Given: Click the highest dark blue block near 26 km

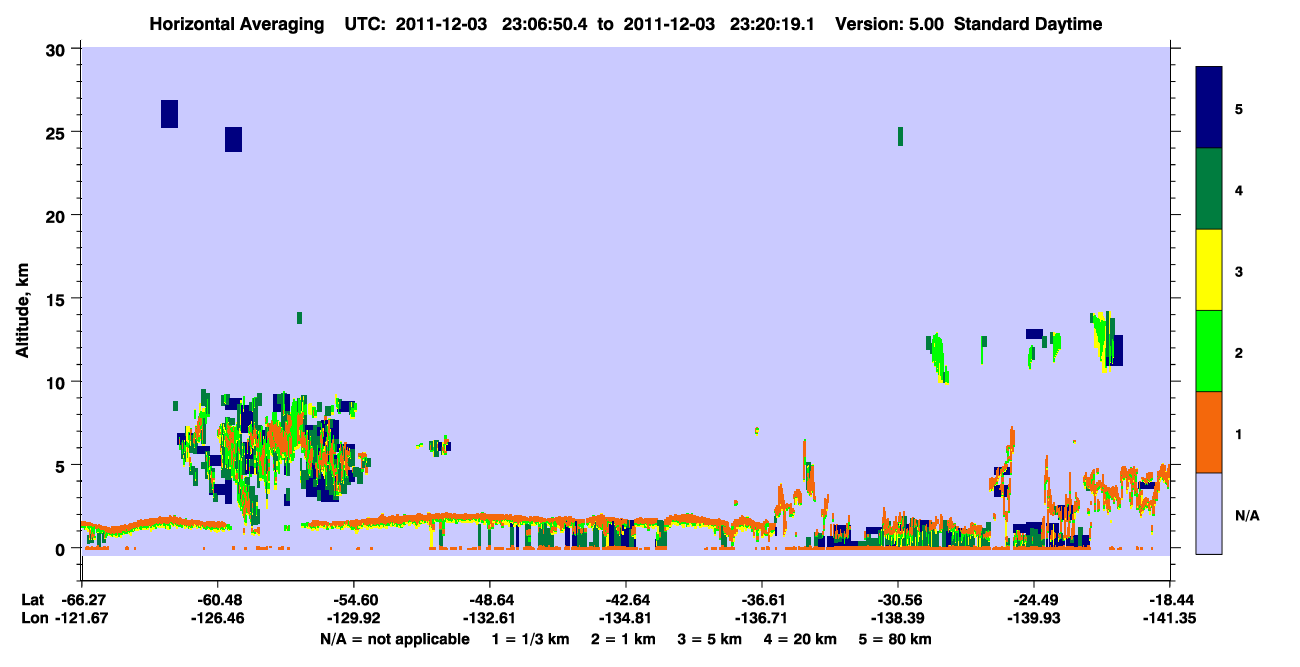Looking at the screenshot, I should pos(169,114).
